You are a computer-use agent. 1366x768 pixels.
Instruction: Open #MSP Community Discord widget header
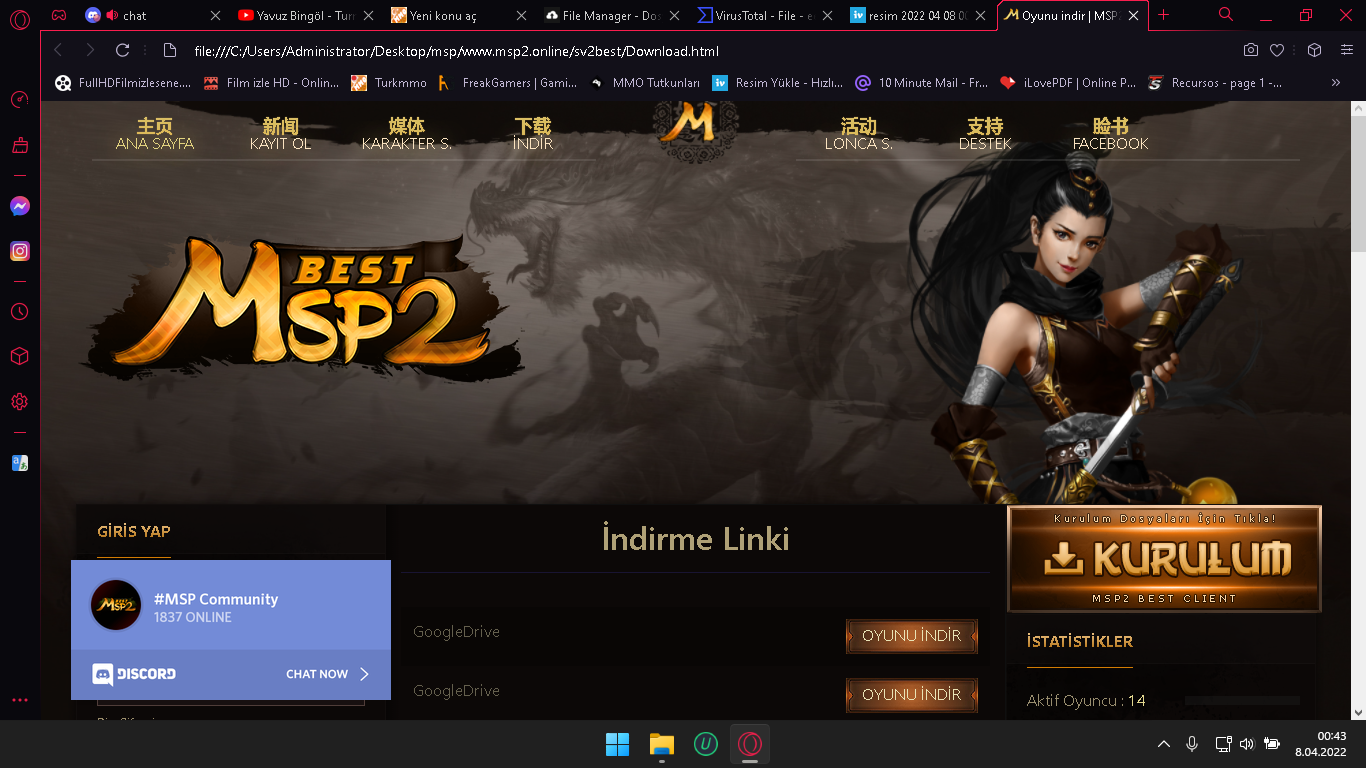pyautogui.click(x=231, y=605)
